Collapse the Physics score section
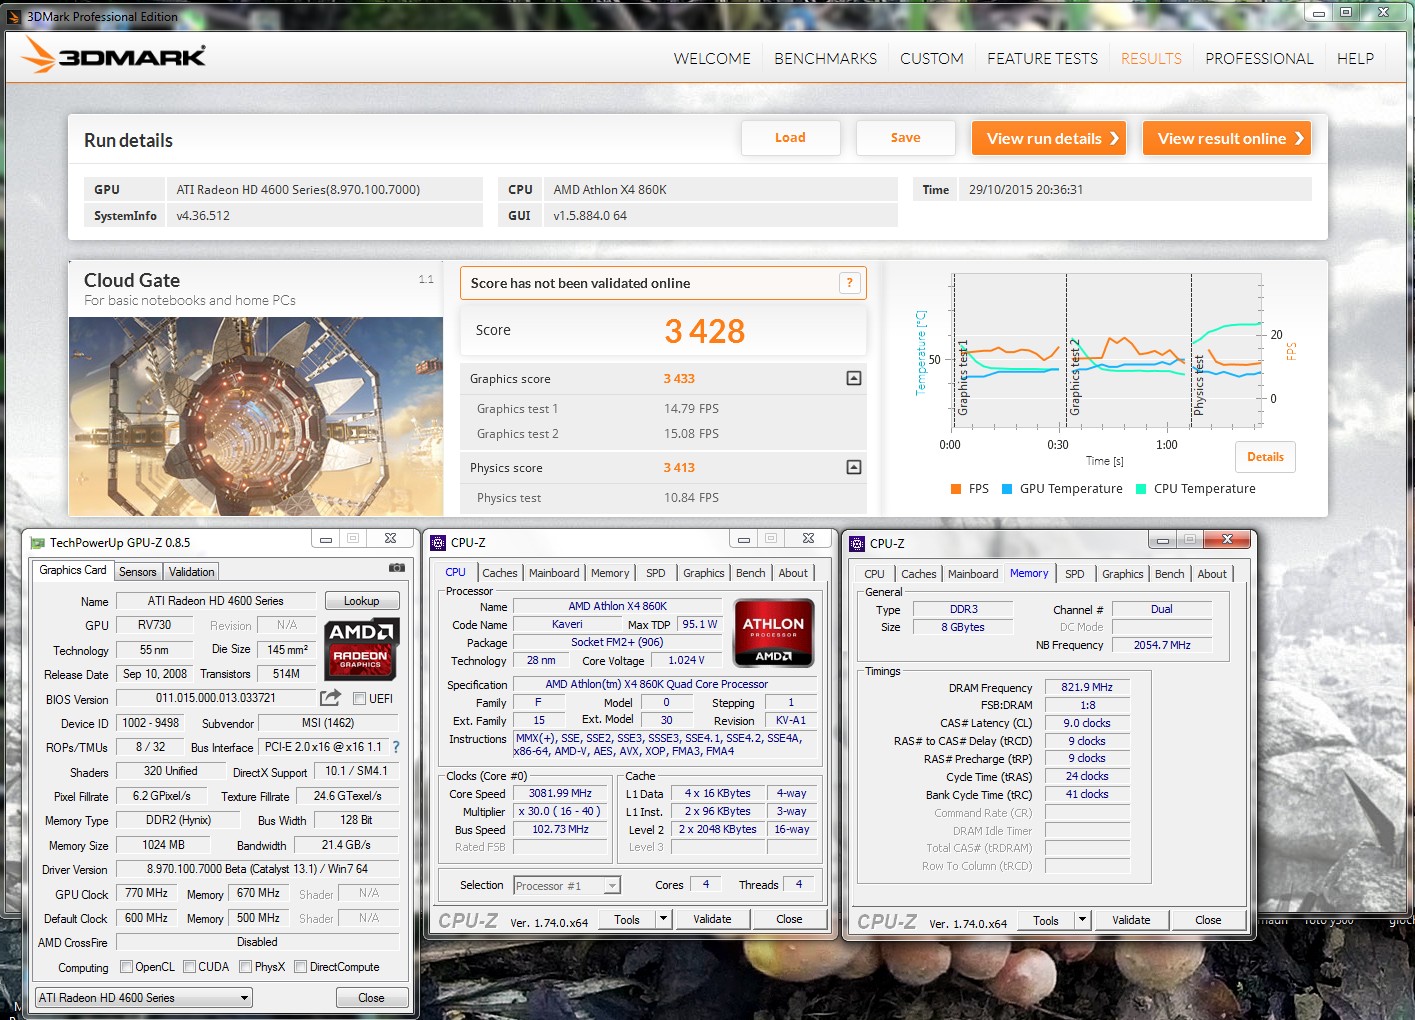1415x1020 pixels. 854,467
